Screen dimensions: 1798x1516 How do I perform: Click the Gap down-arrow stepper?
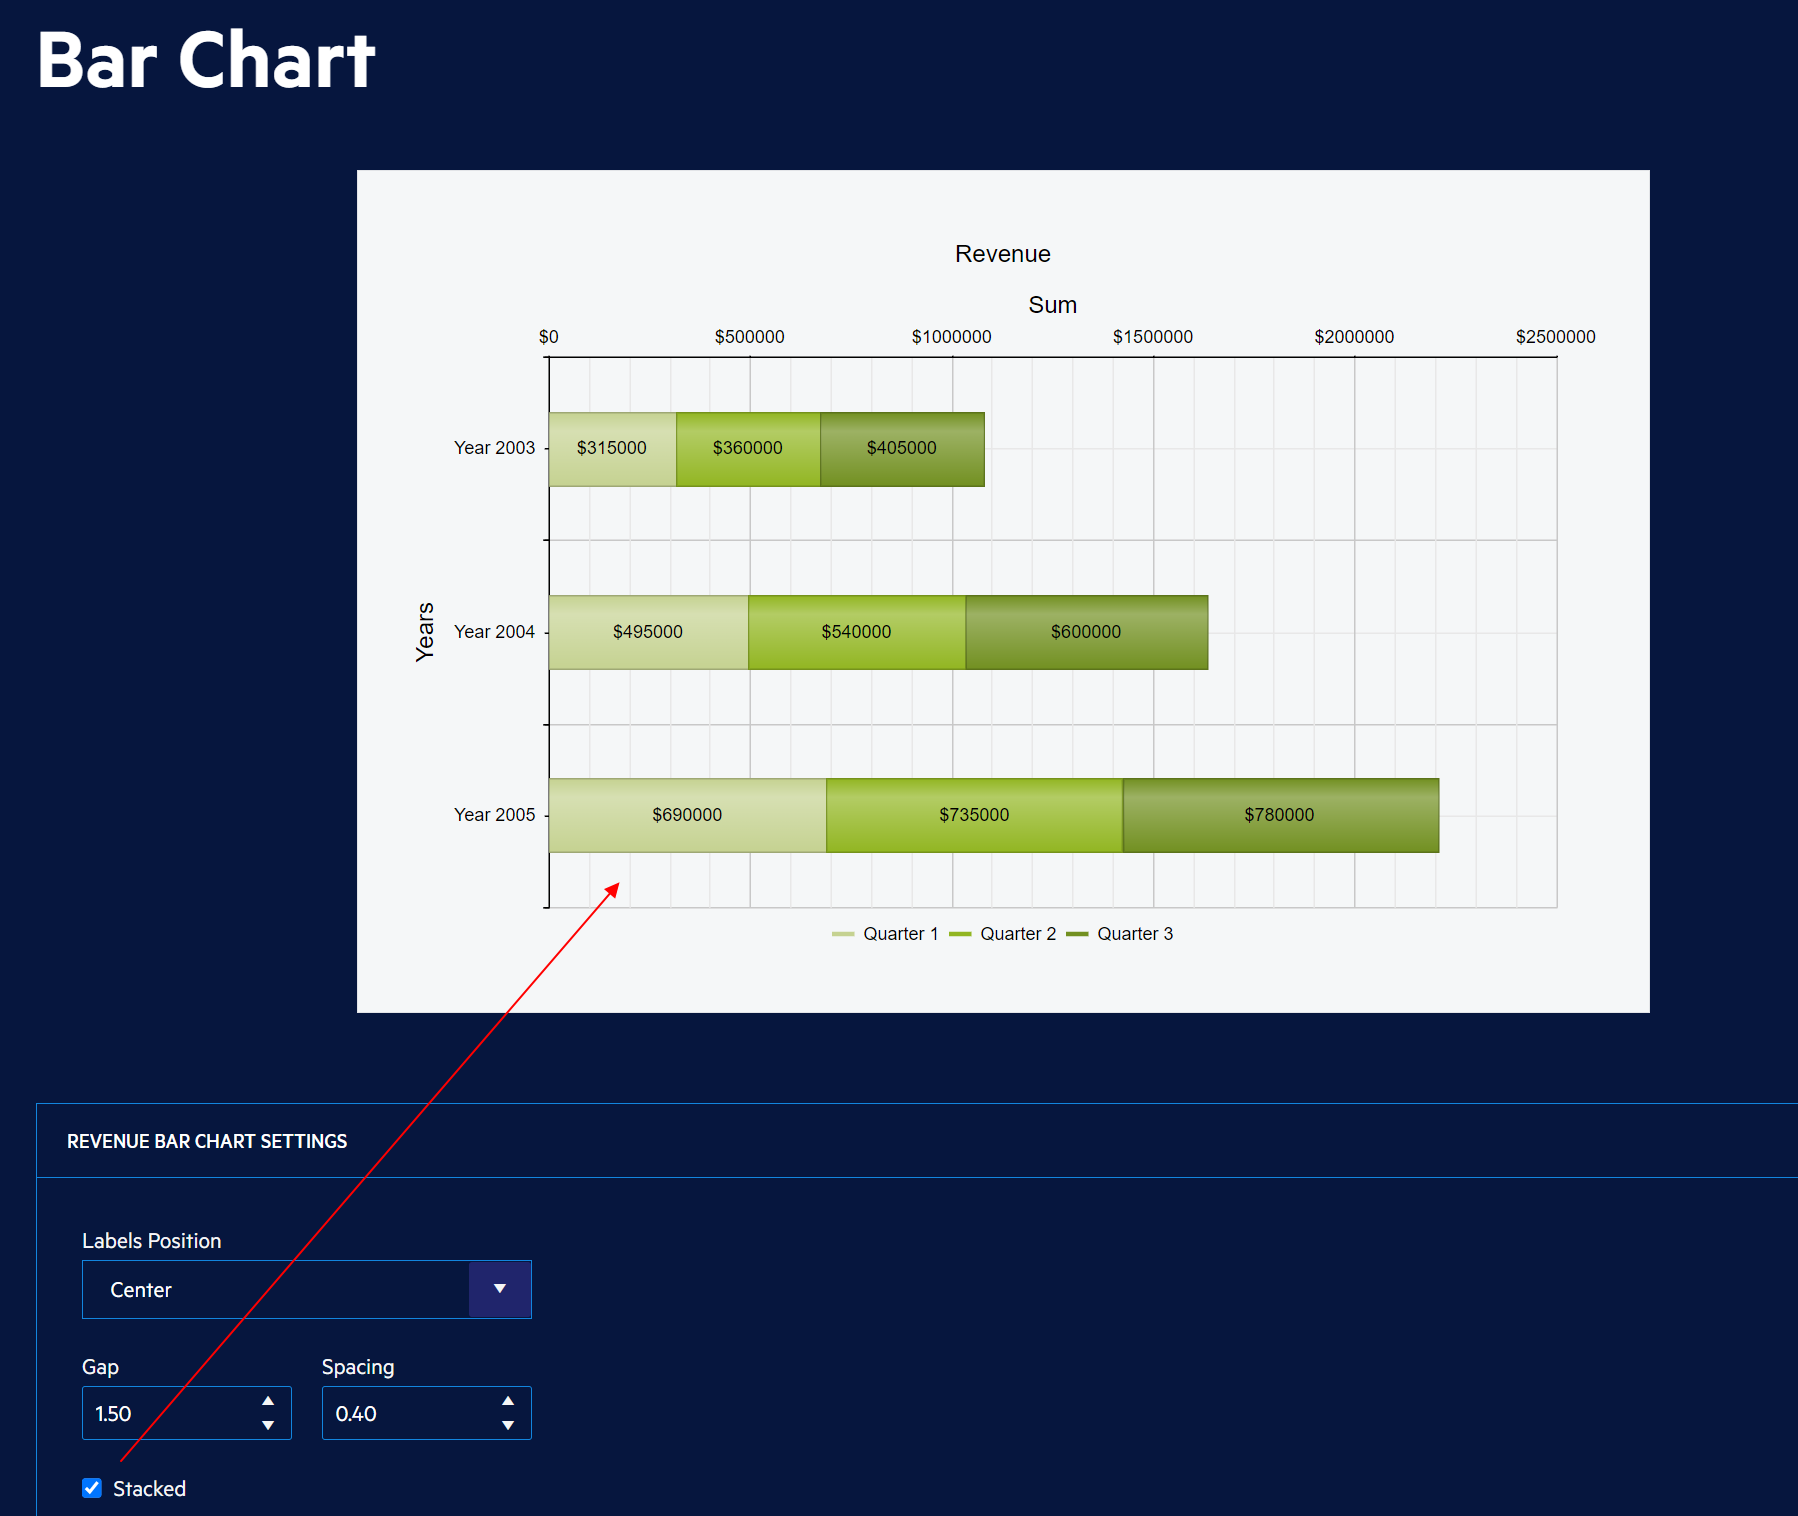click(267, 1426)
